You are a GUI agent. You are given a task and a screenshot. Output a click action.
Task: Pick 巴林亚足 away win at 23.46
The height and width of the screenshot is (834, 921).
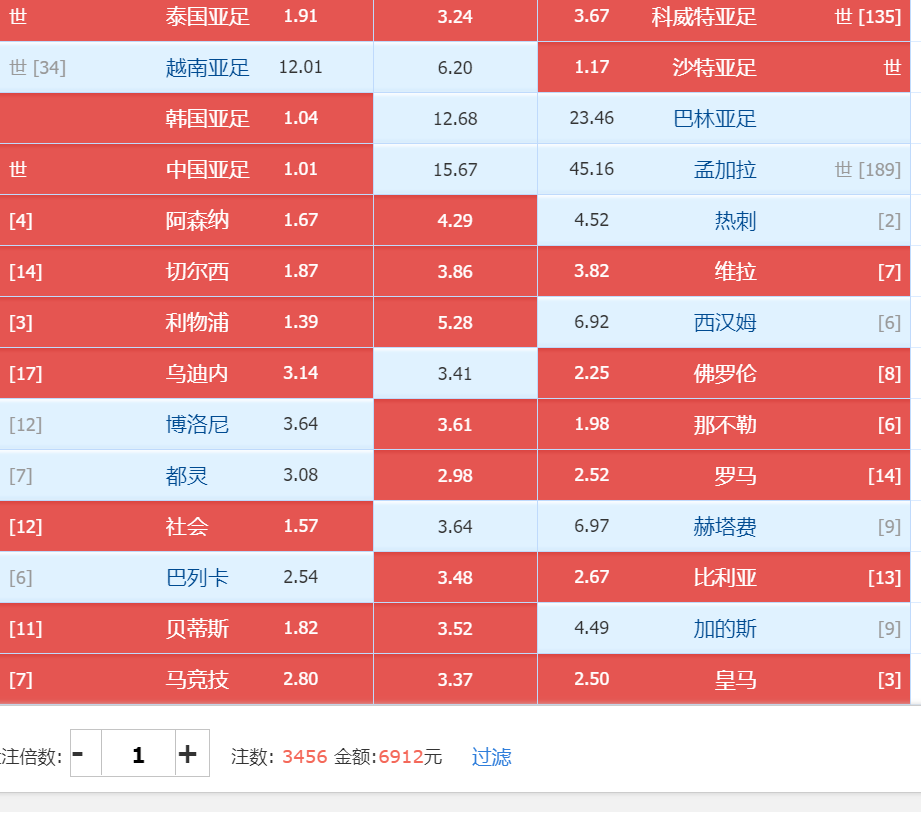pos(724,119)
